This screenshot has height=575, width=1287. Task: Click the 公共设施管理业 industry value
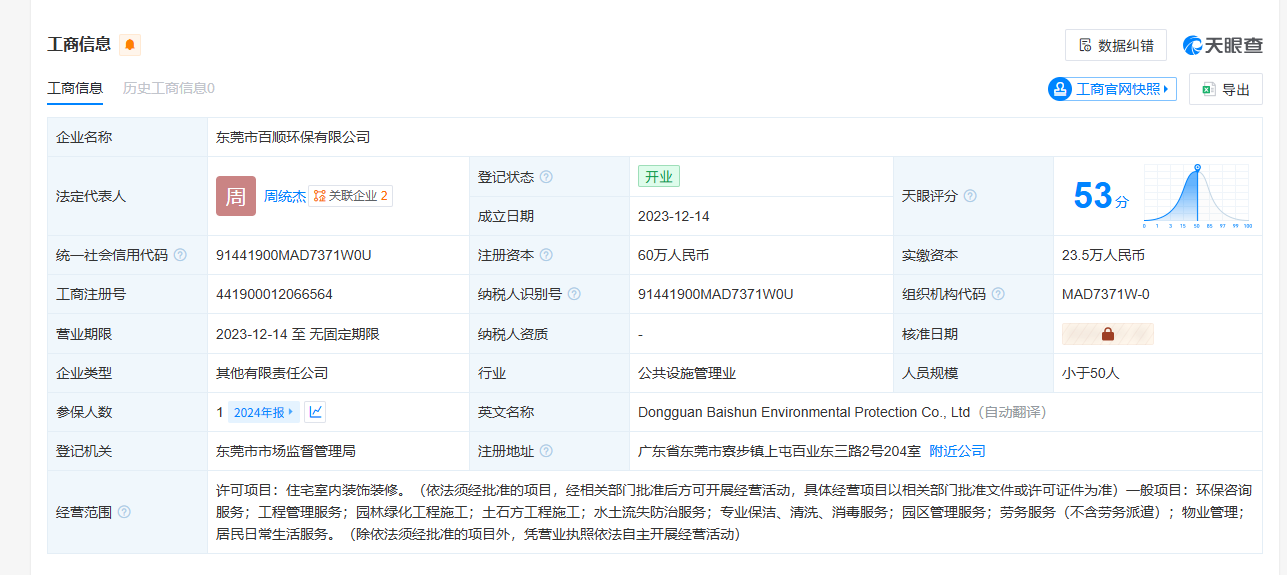(x=687, y=373)
